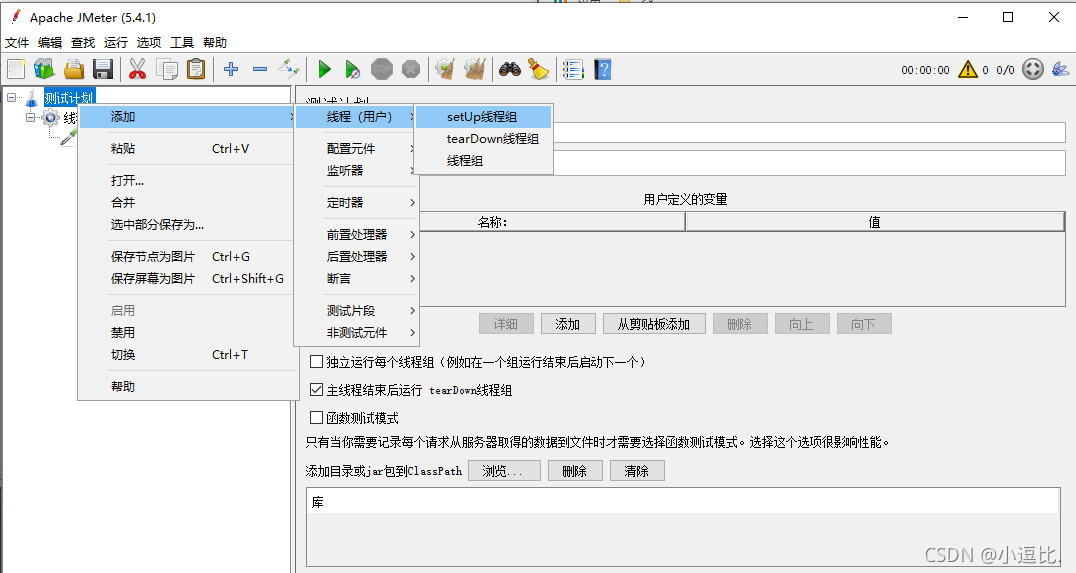This screenshot has height=573, width=1076.
Task: Click the New test plan icon
Action: [16, 69]
